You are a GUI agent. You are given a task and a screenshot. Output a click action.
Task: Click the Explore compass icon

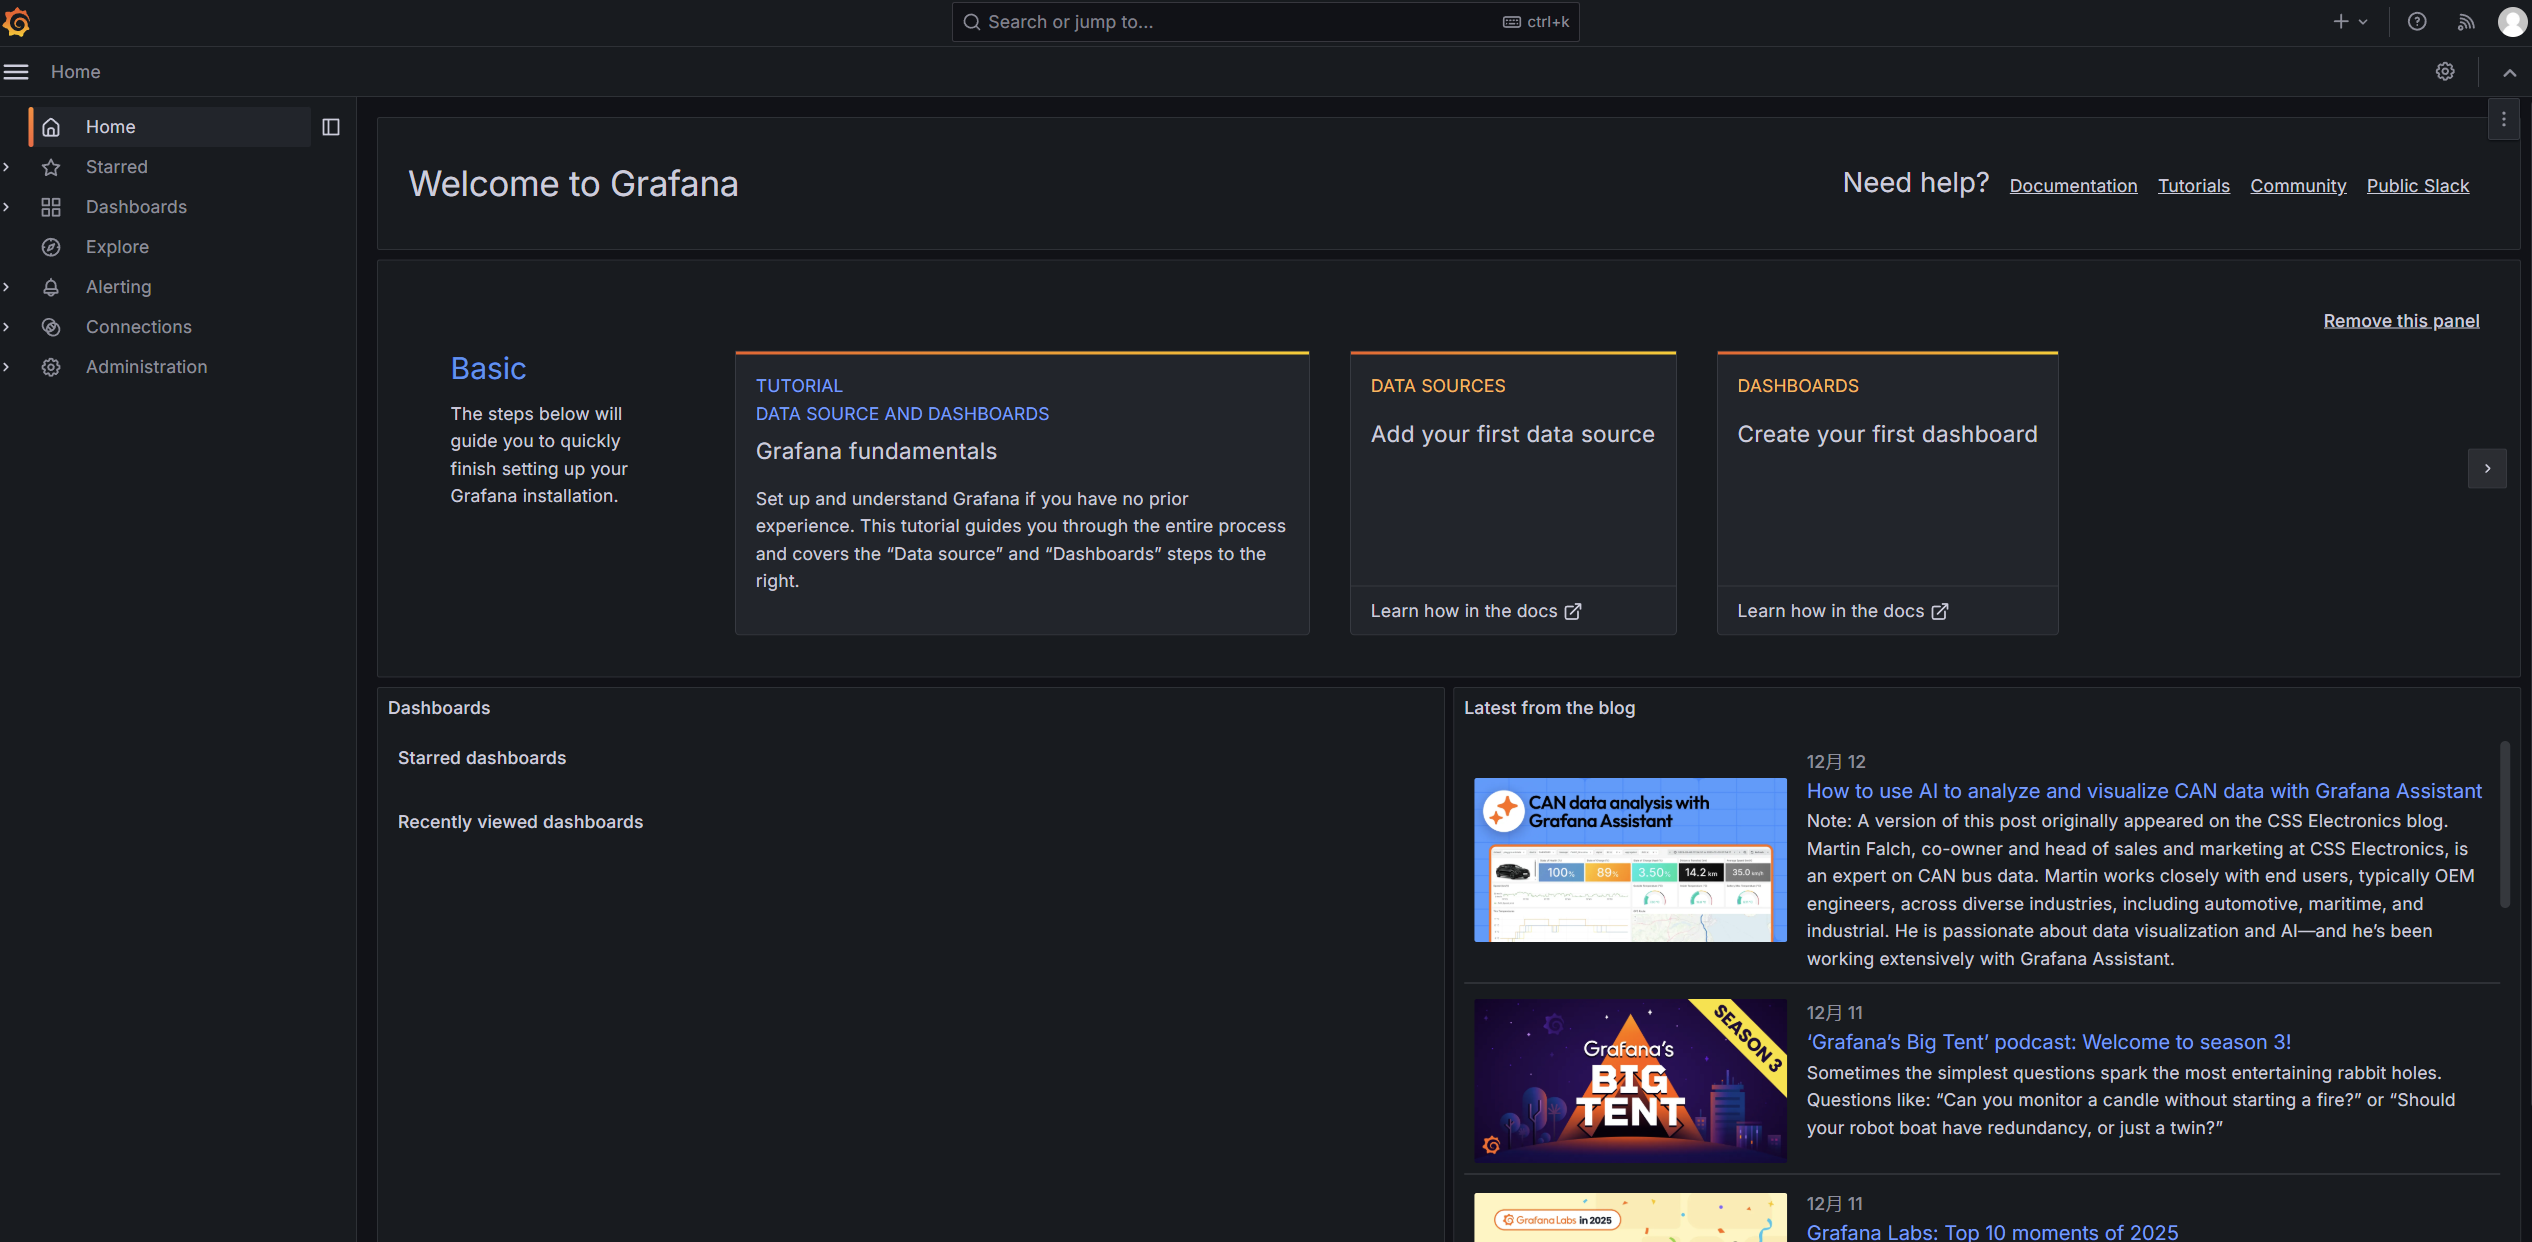tap(51, 247)
